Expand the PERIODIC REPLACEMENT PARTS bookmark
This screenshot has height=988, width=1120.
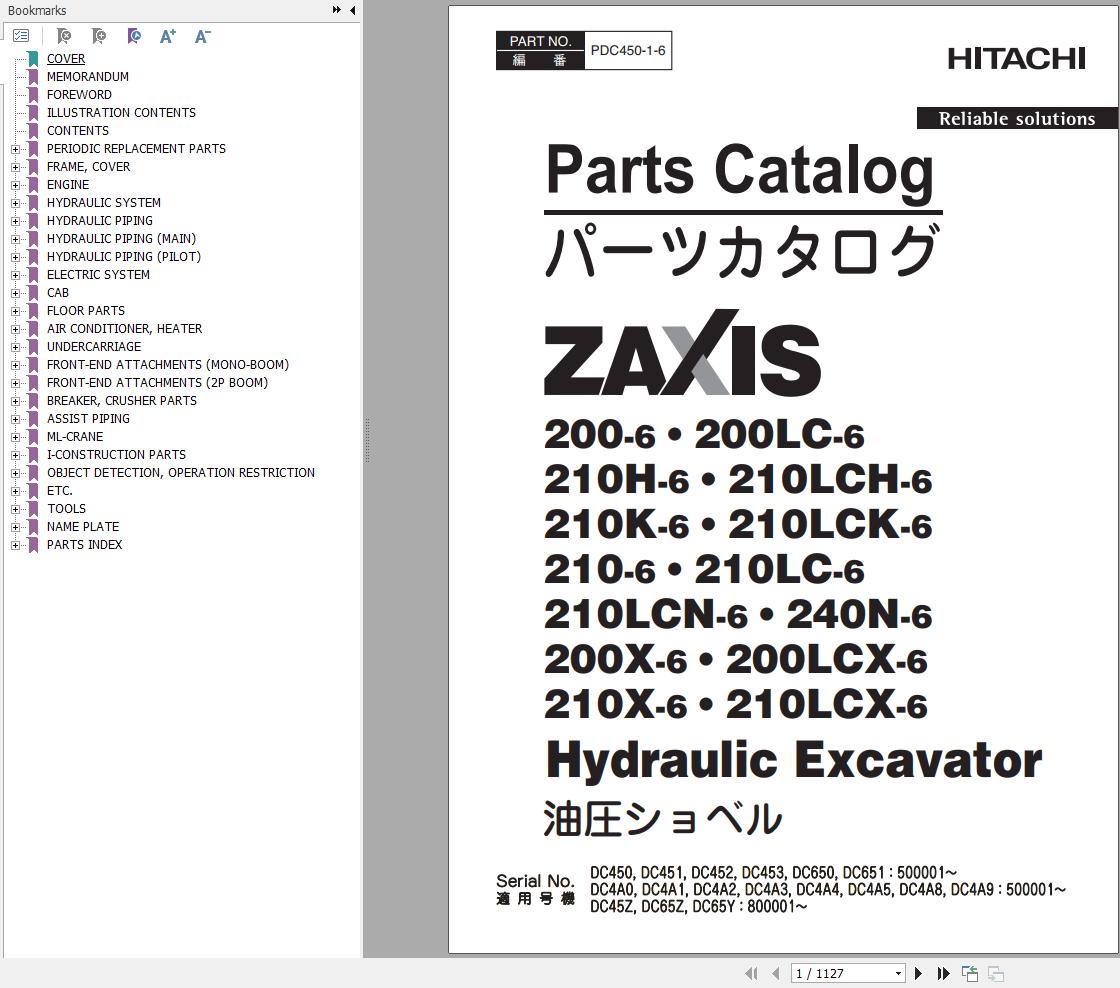pos(16,149)
